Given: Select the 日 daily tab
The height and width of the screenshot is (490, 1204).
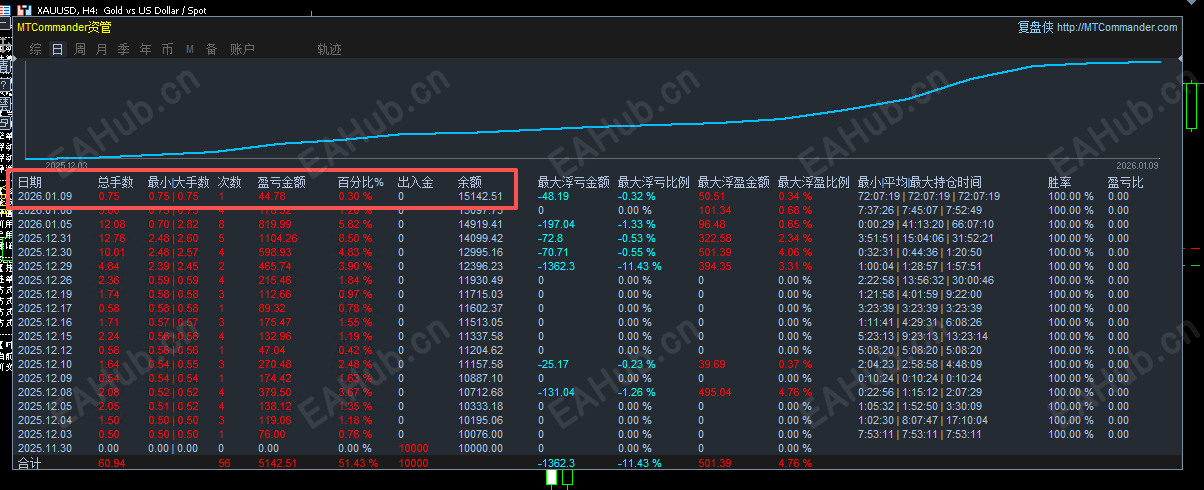Looking at the screenshot, I should click(x=58, y=49).
